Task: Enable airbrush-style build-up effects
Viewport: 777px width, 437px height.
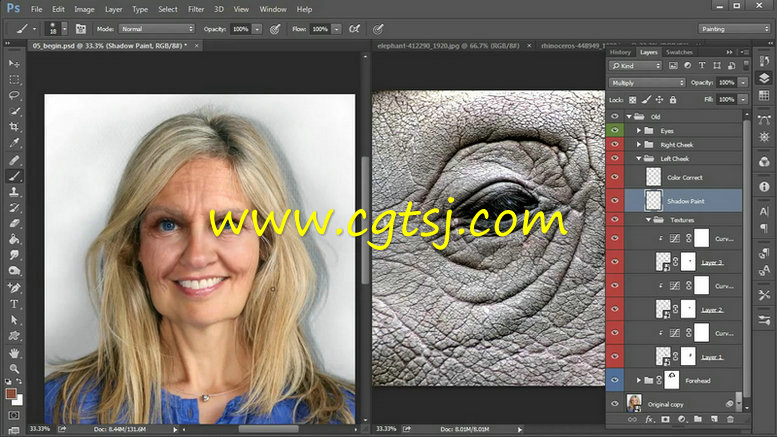Action: click(x=354, y=29)
